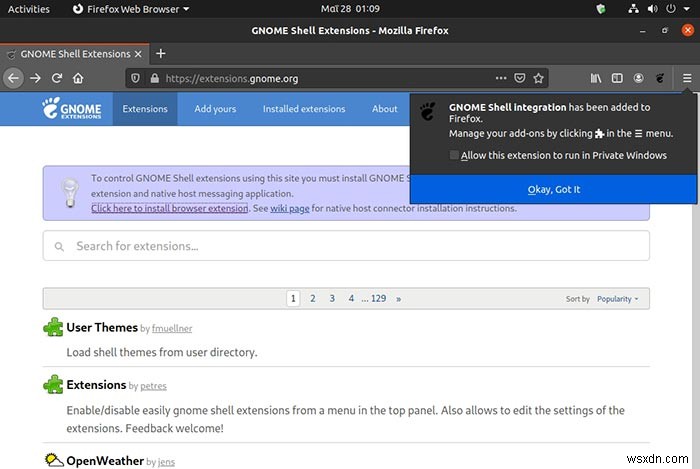Click the search magnifier icon
This screenshot has width=700, height=469.
[x=59, y=246]
